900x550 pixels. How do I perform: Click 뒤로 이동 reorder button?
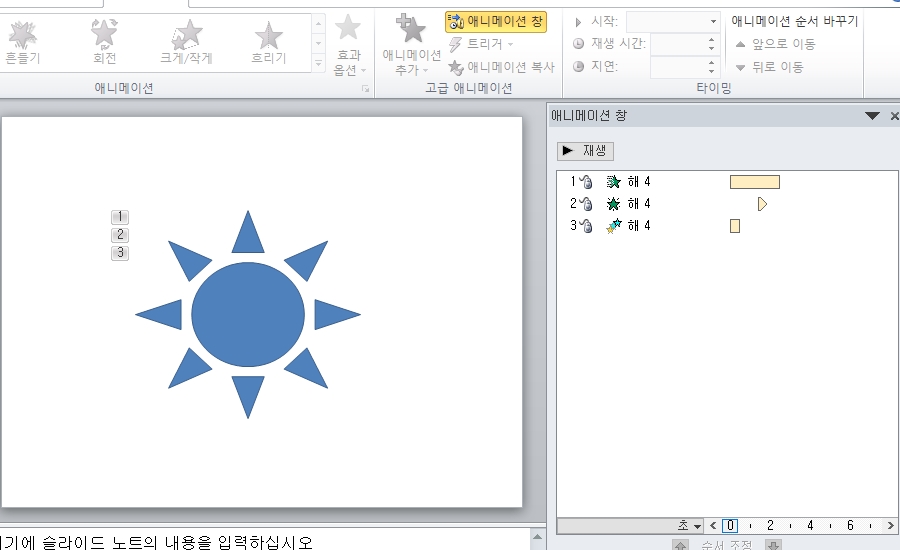point(770,67)
